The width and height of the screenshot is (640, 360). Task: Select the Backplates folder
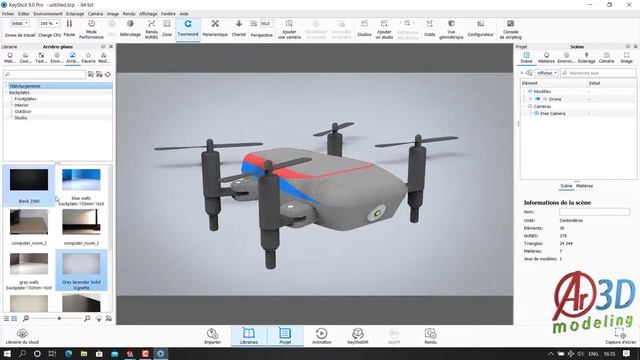coord(19,93)
